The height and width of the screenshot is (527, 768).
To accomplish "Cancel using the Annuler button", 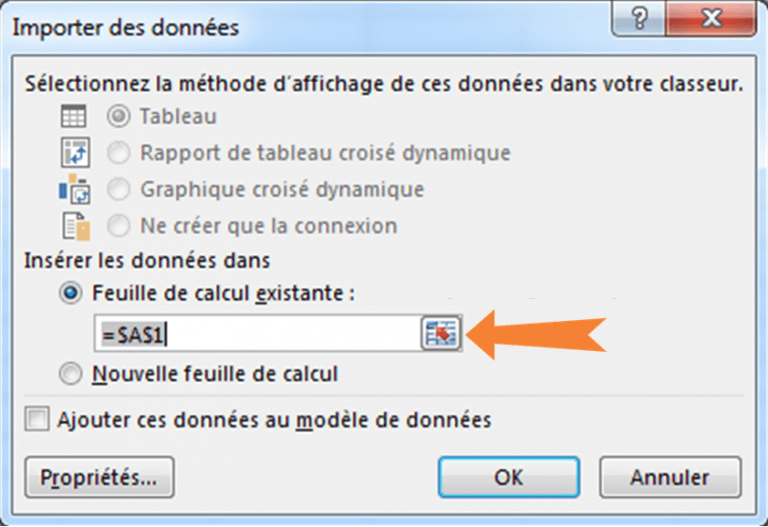I will 670,477.
